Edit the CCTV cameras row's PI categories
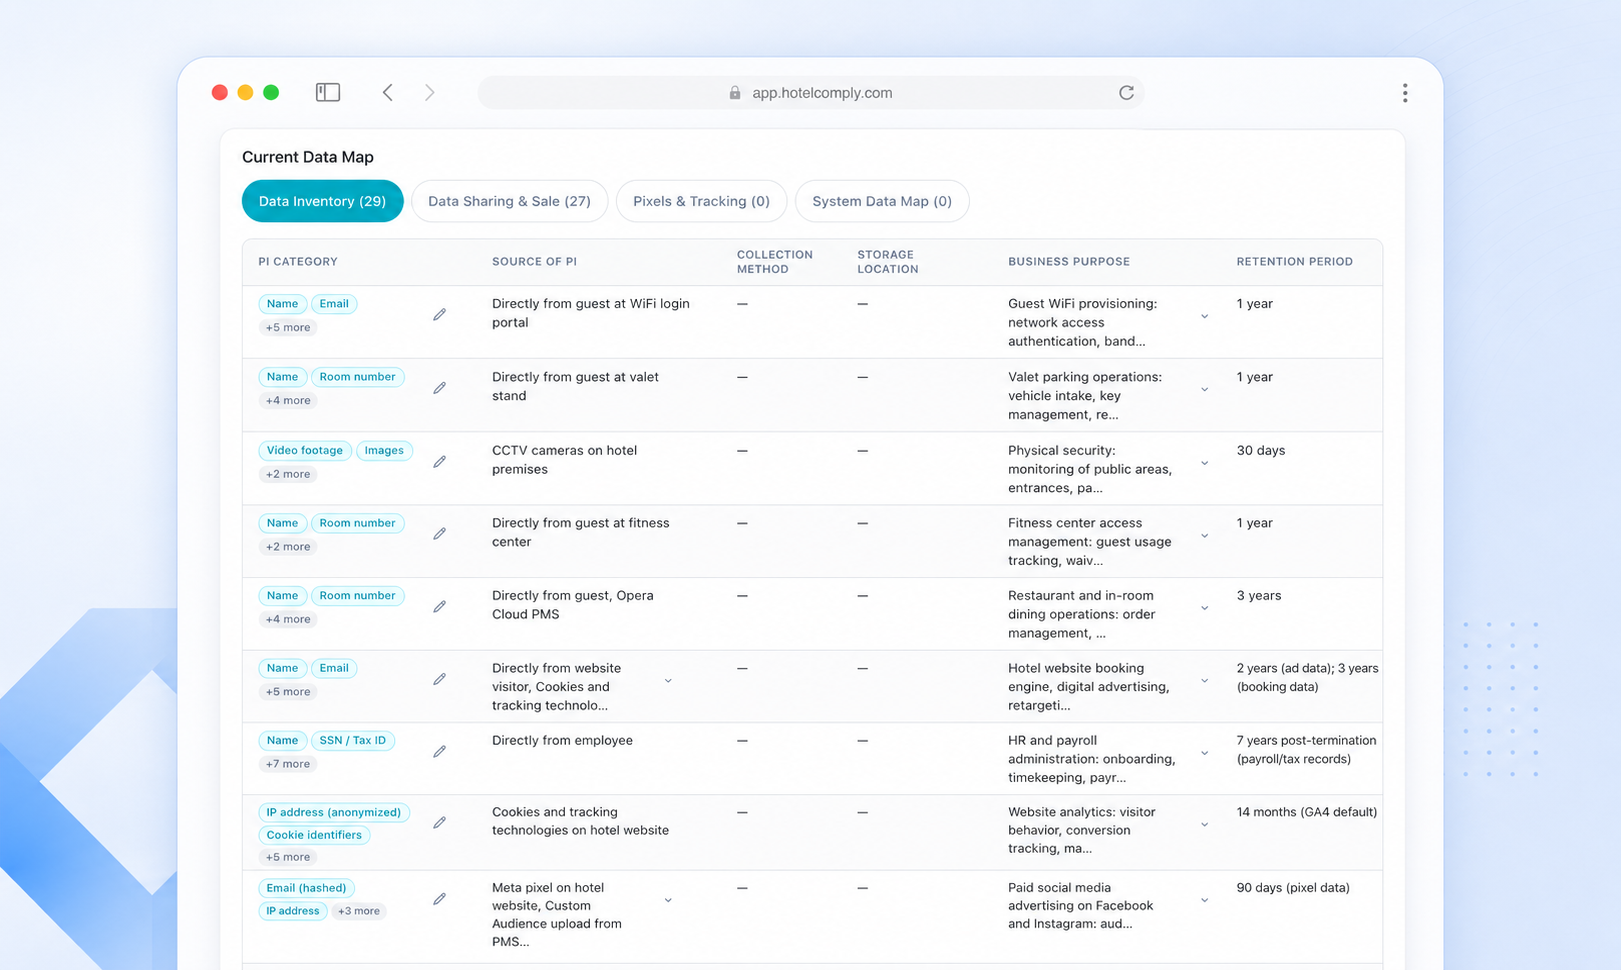Screen dimensions: 1621x970 439,462
